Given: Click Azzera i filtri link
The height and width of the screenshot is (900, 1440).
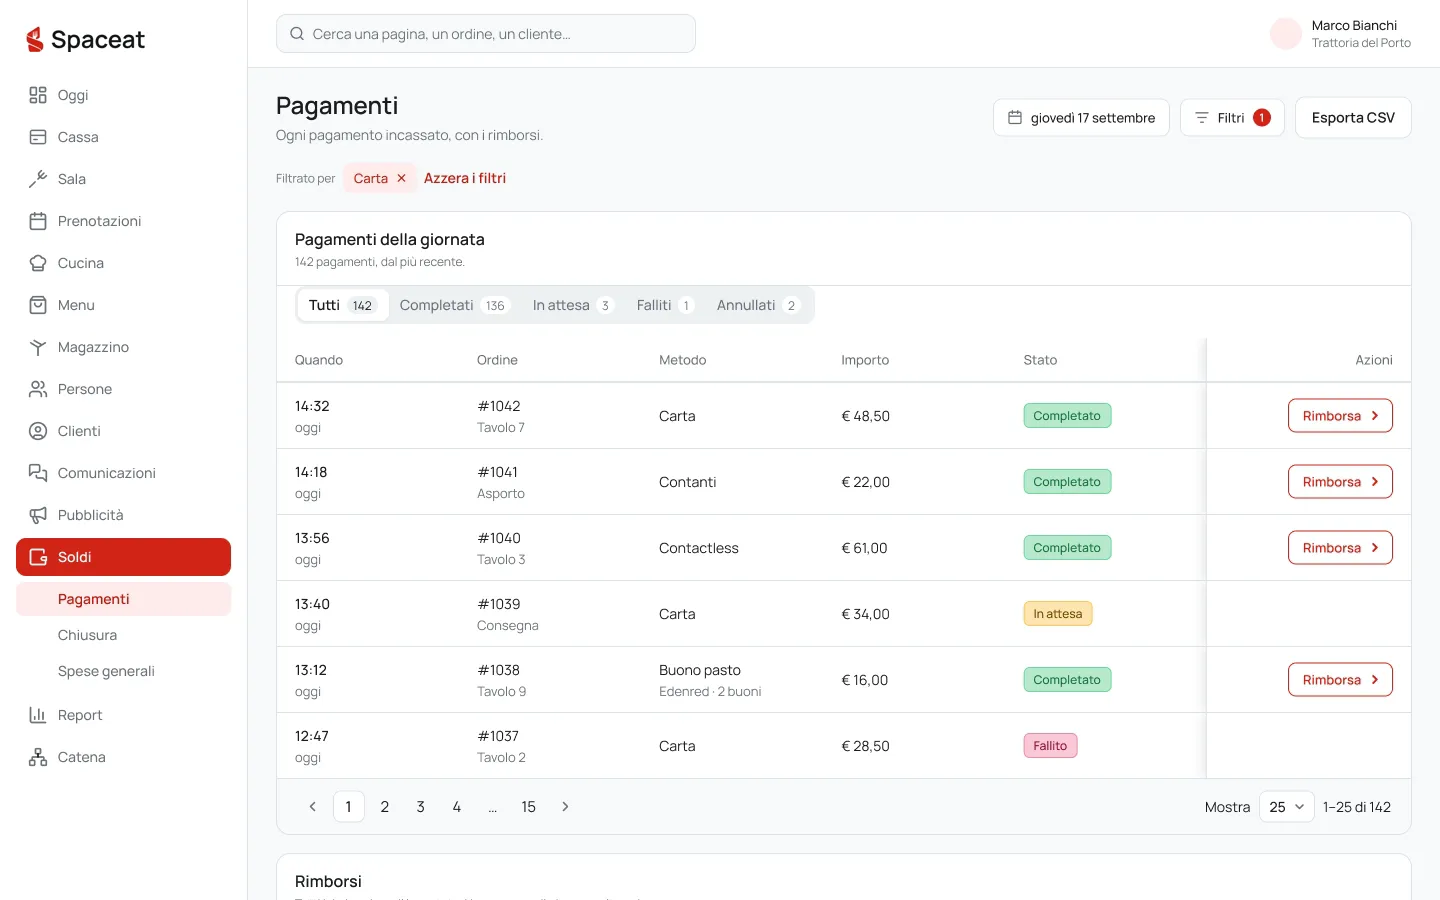Looking at the screenshot, I should click(465, 178).
